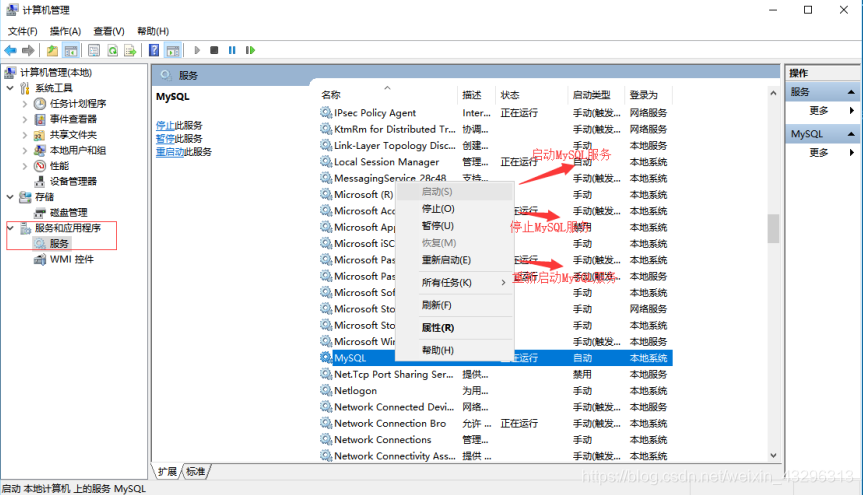The width and height of the screenshot is (863, 495).
Task: Toggle the show/hide console tree icon
Action: pos(71,51)
